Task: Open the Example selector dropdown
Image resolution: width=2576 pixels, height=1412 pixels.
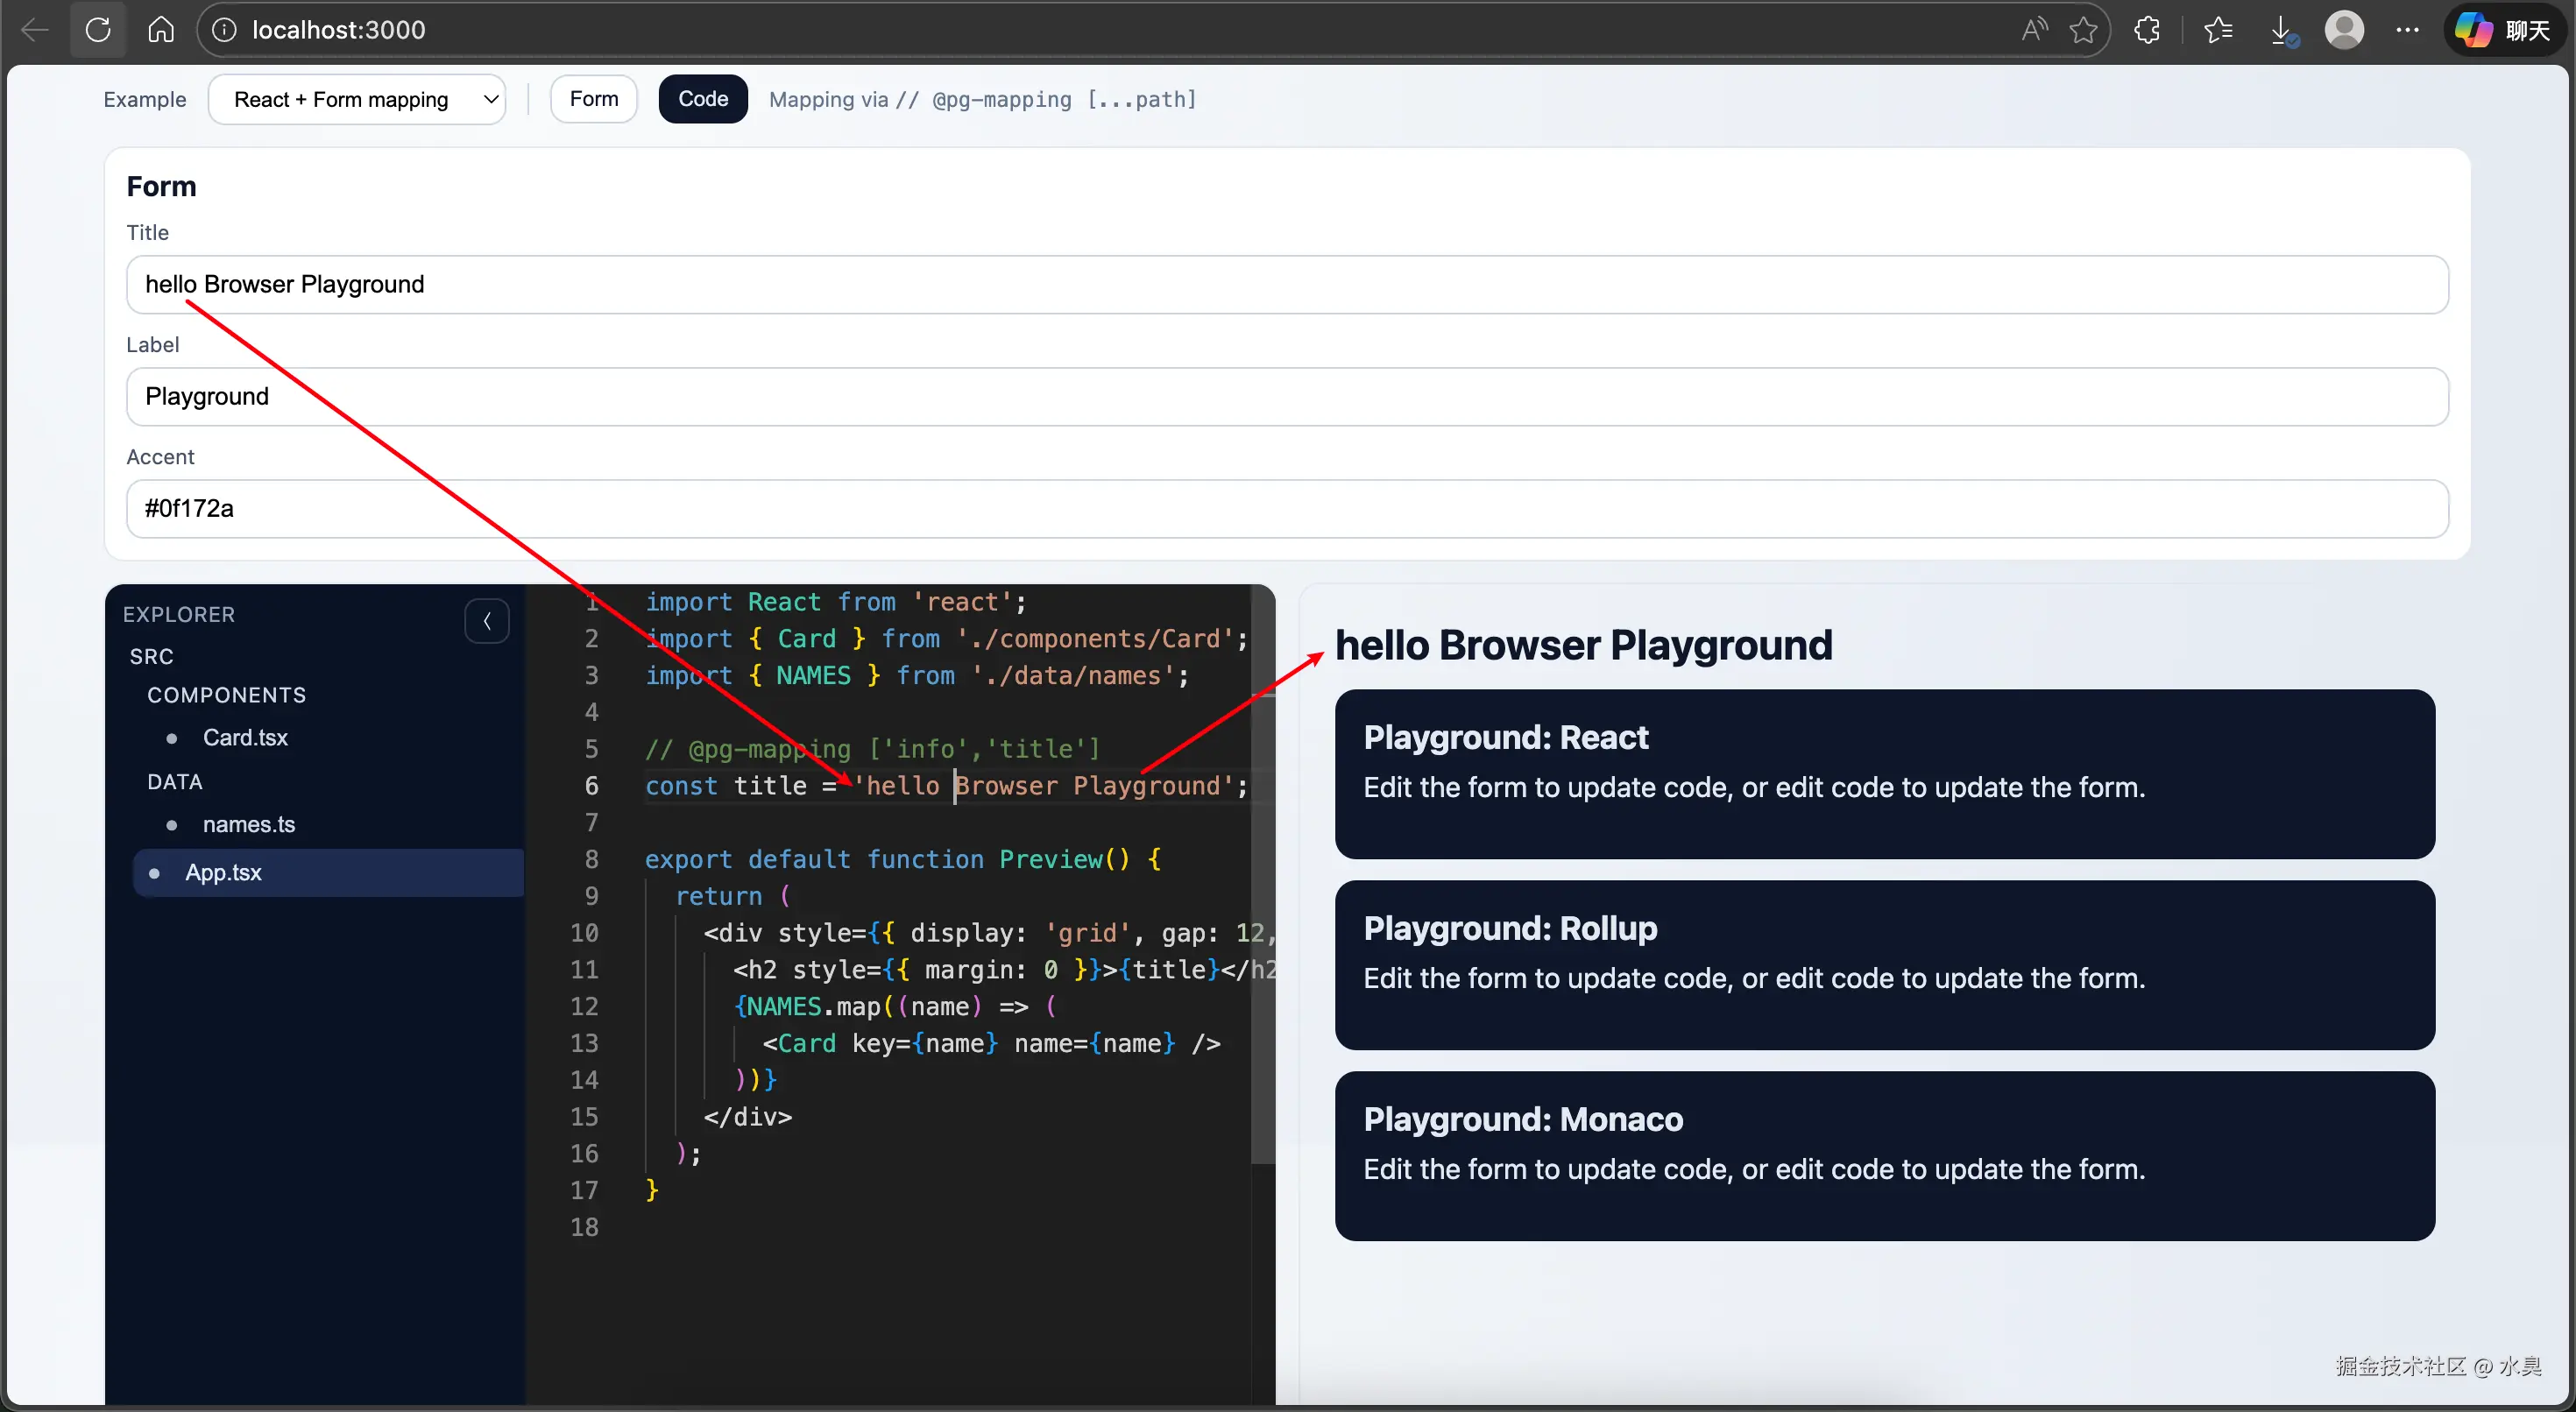Action: [x=357, y=99]
